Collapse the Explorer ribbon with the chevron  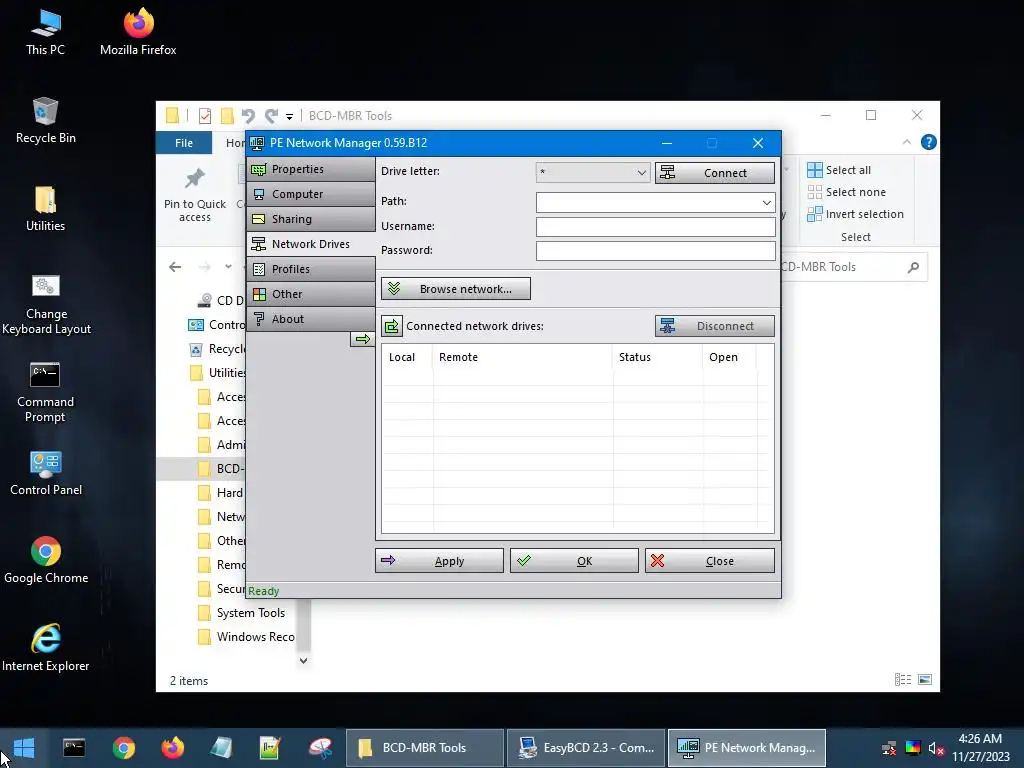[906, 142]
